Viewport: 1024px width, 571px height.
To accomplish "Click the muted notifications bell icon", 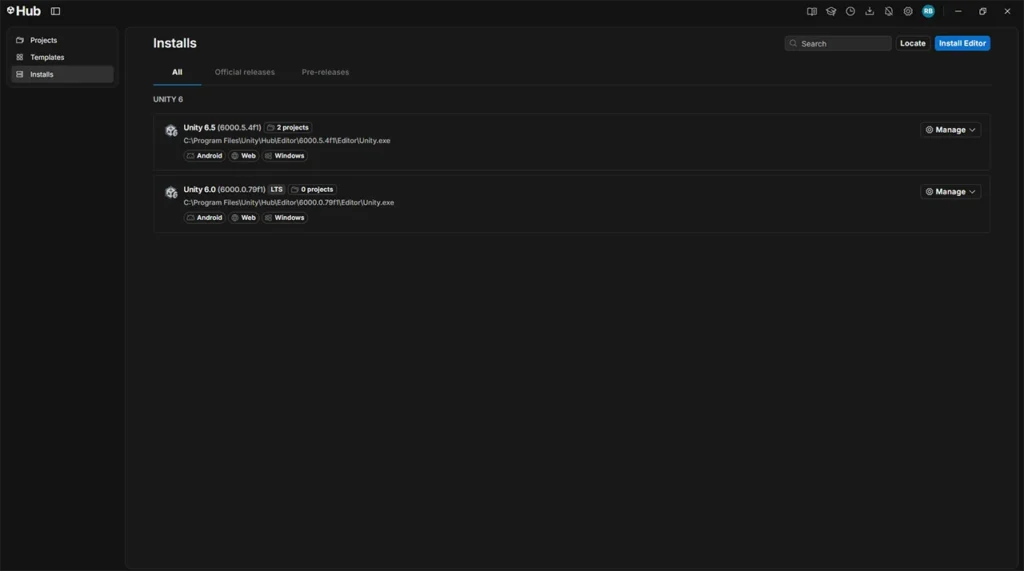I will pyautogui.click(x=889, y=11).
